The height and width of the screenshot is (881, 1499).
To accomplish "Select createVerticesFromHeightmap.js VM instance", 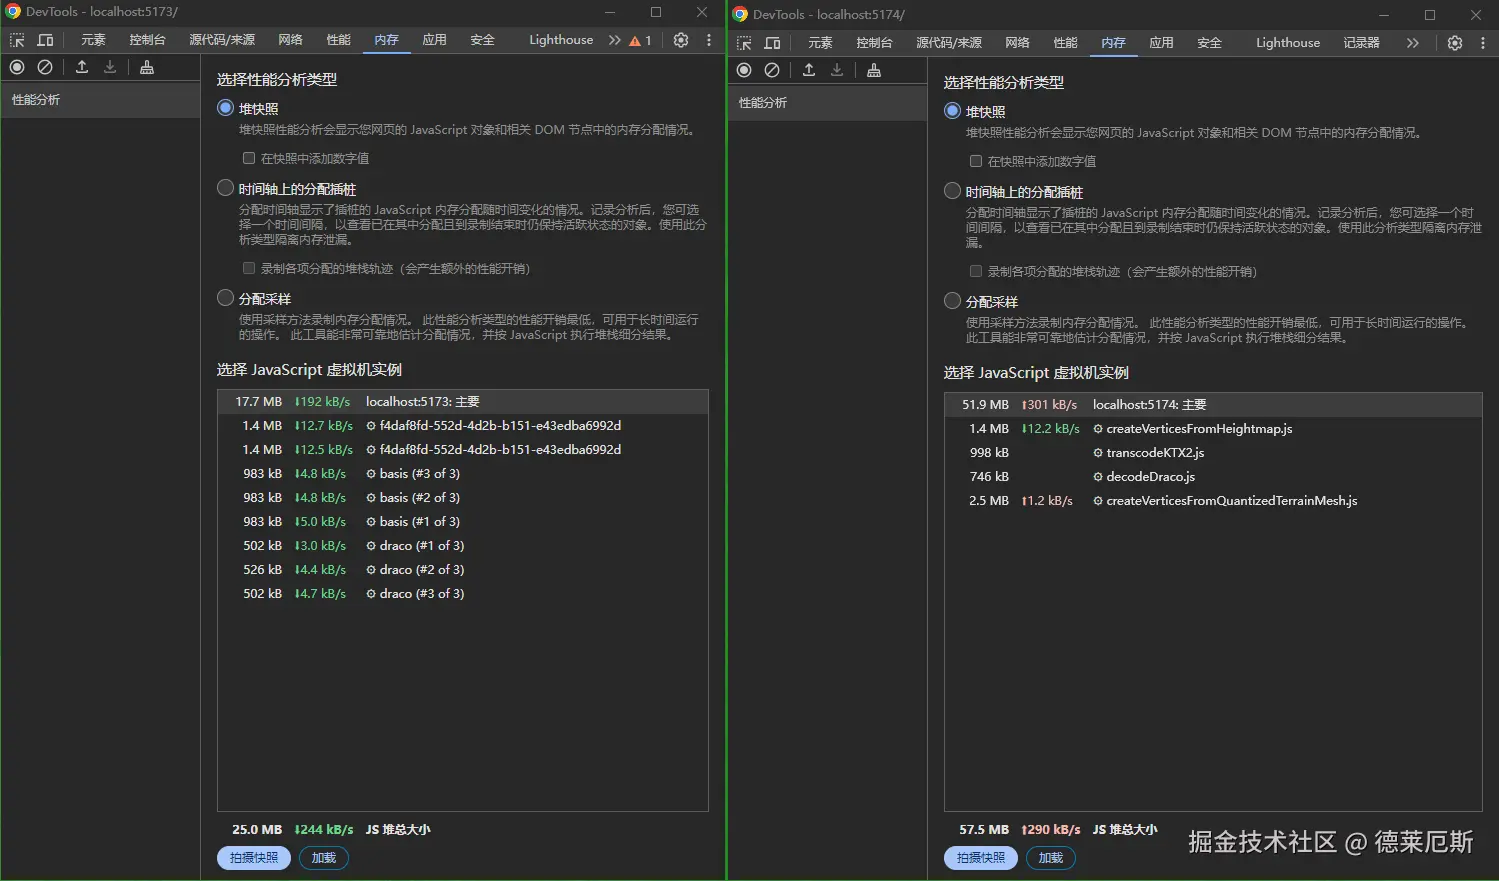I will pyautogui.click(x=1213, y=429).
